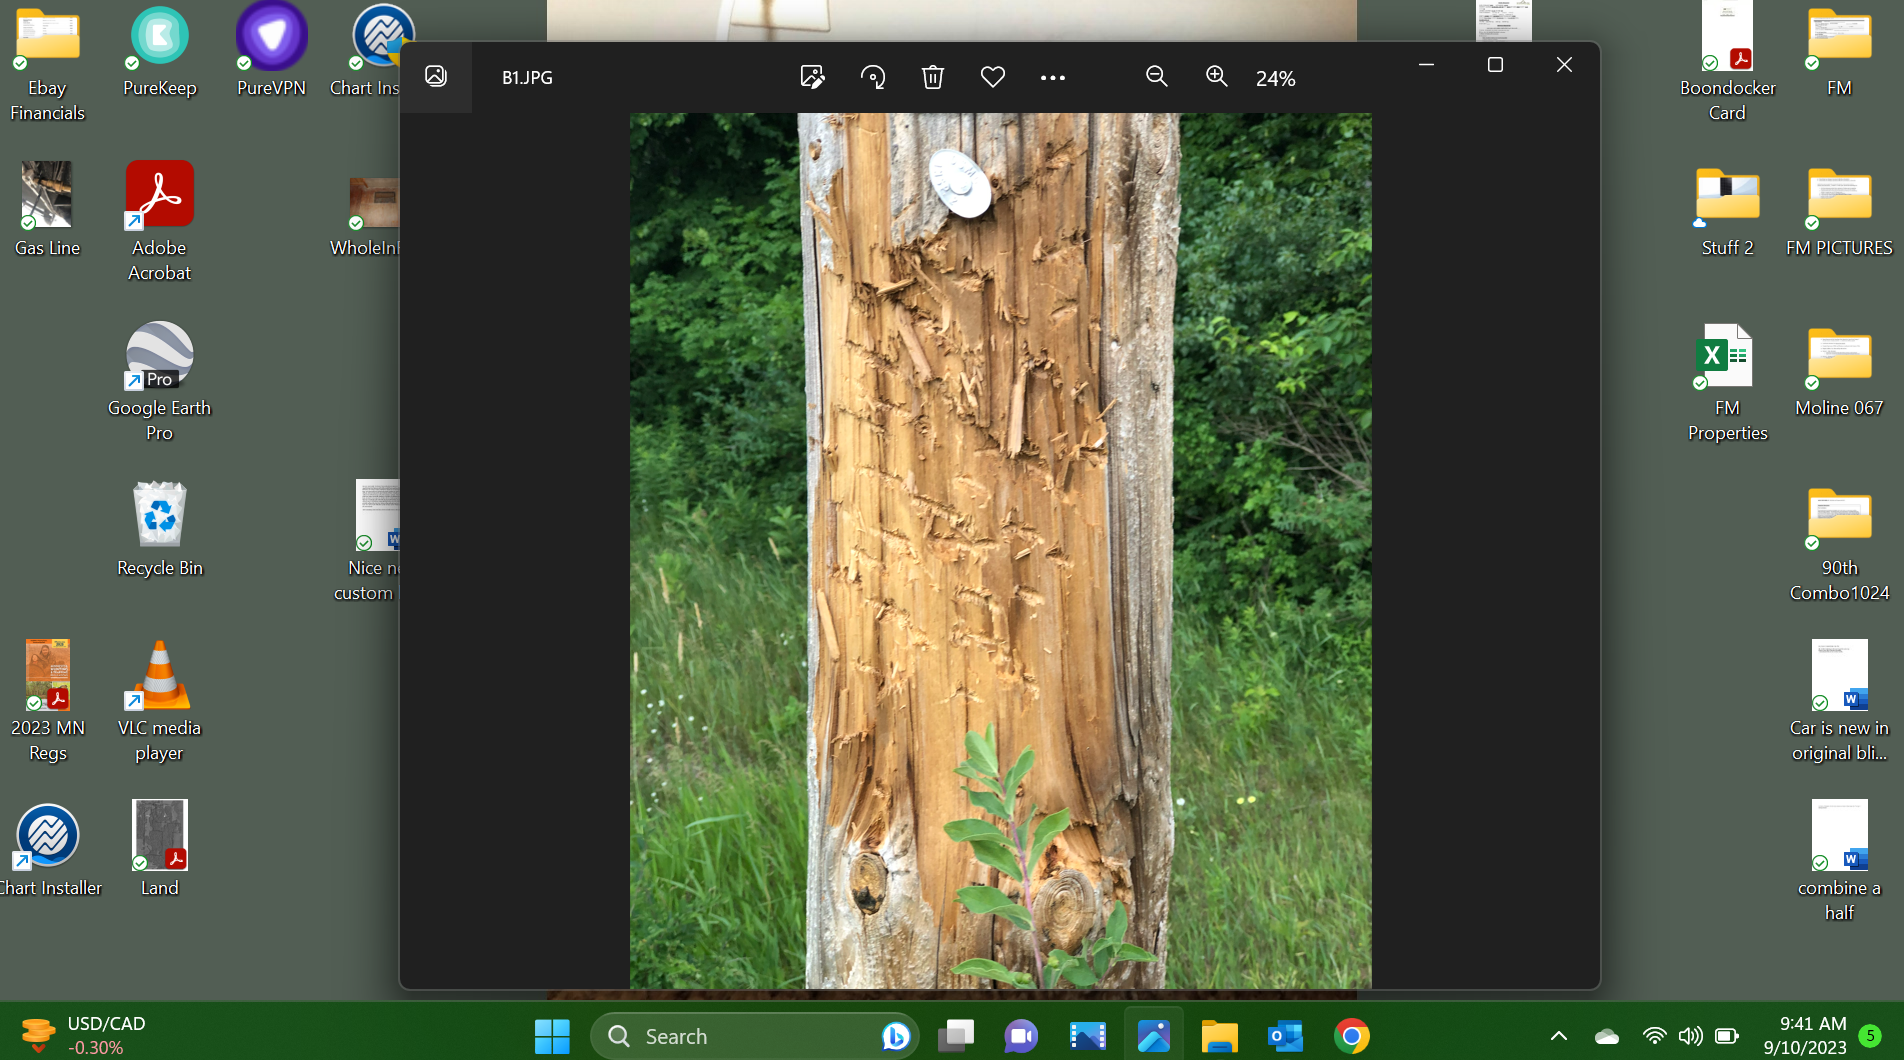1904x1060 pixels.
Task: Toggle the favorite heart icon
Action: pos(993,77)
